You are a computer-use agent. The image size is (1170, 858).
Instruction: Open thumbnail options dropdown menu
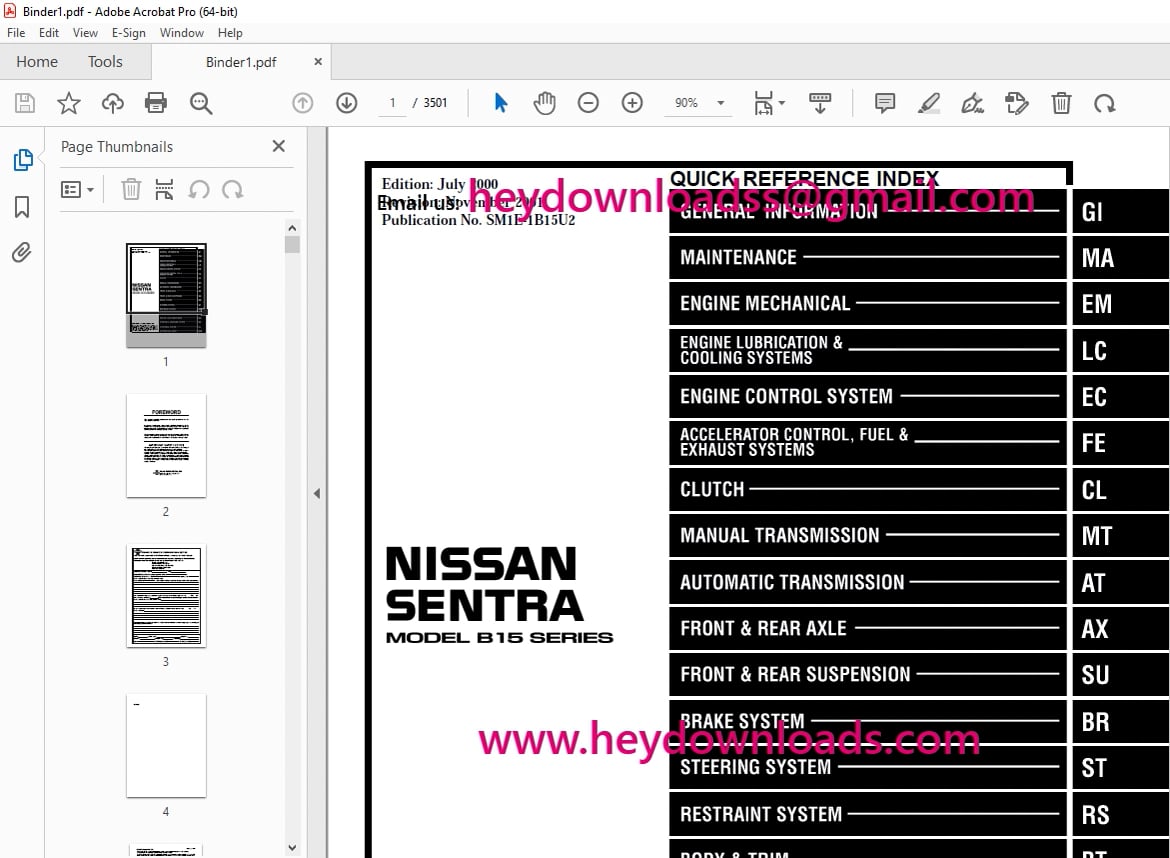tap(77, 190)
